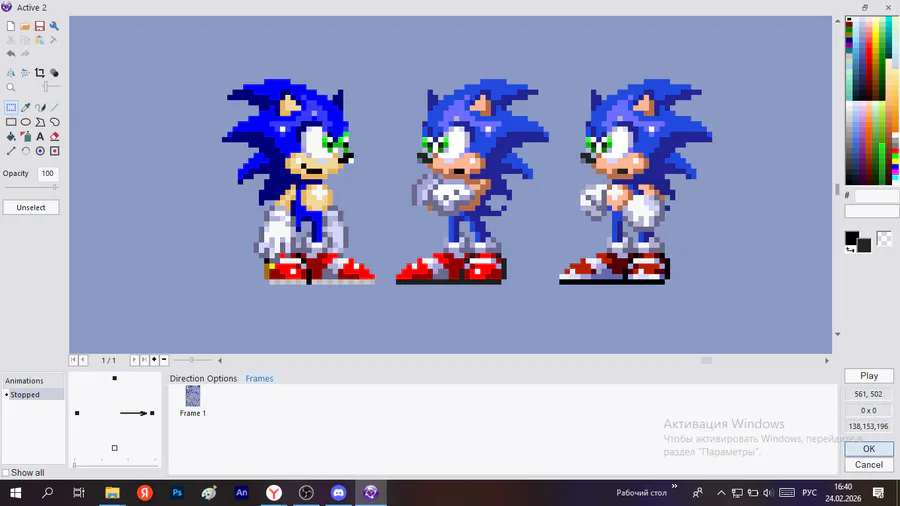Click the frame speed slider beside minus button

[192, 360]
